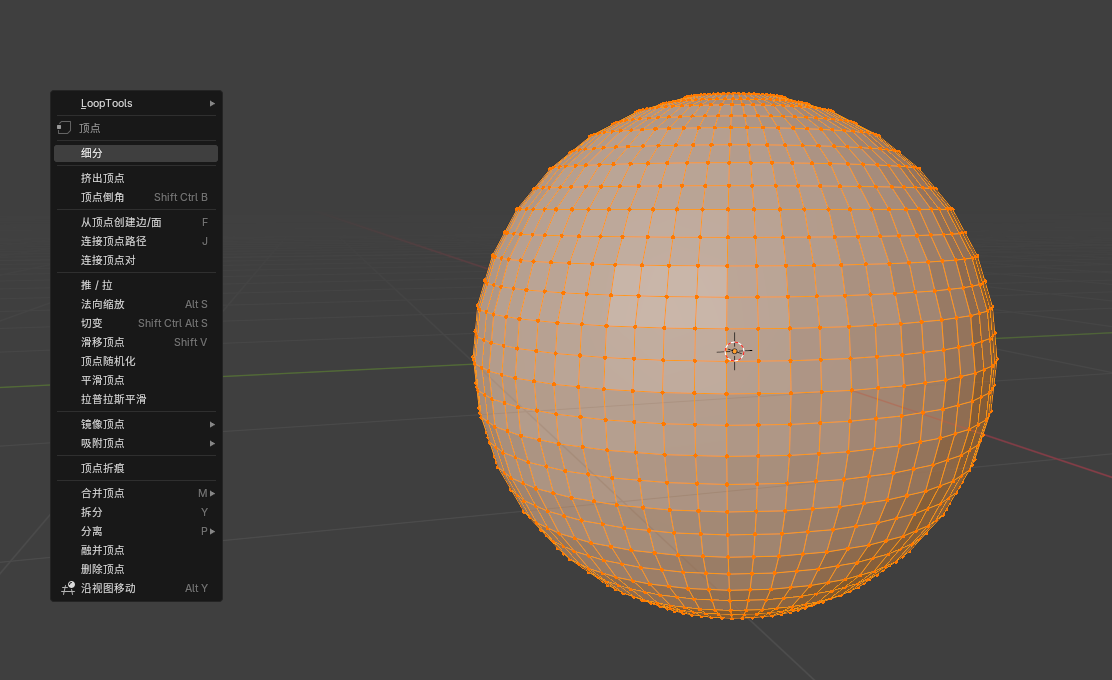
Task: Click 顶点倒角 (vertex bevel) entry
Action: click(x=136, y=197)
